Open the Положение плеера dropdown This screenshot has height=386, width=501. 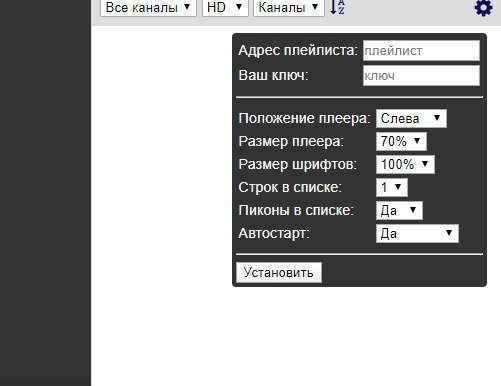click(x=411, y=118)
